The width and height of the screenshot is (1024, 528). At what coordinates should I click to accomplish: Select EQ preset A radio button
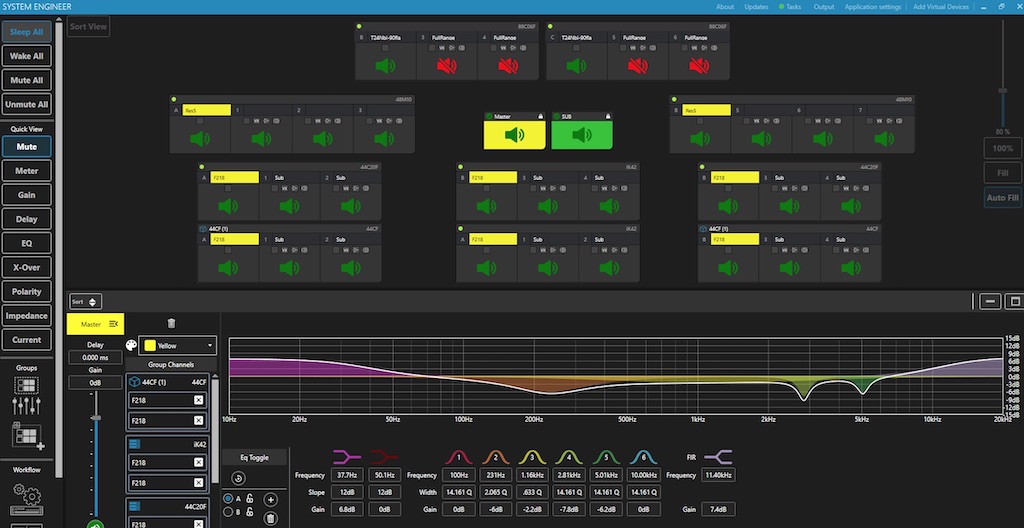pos(229,499)
